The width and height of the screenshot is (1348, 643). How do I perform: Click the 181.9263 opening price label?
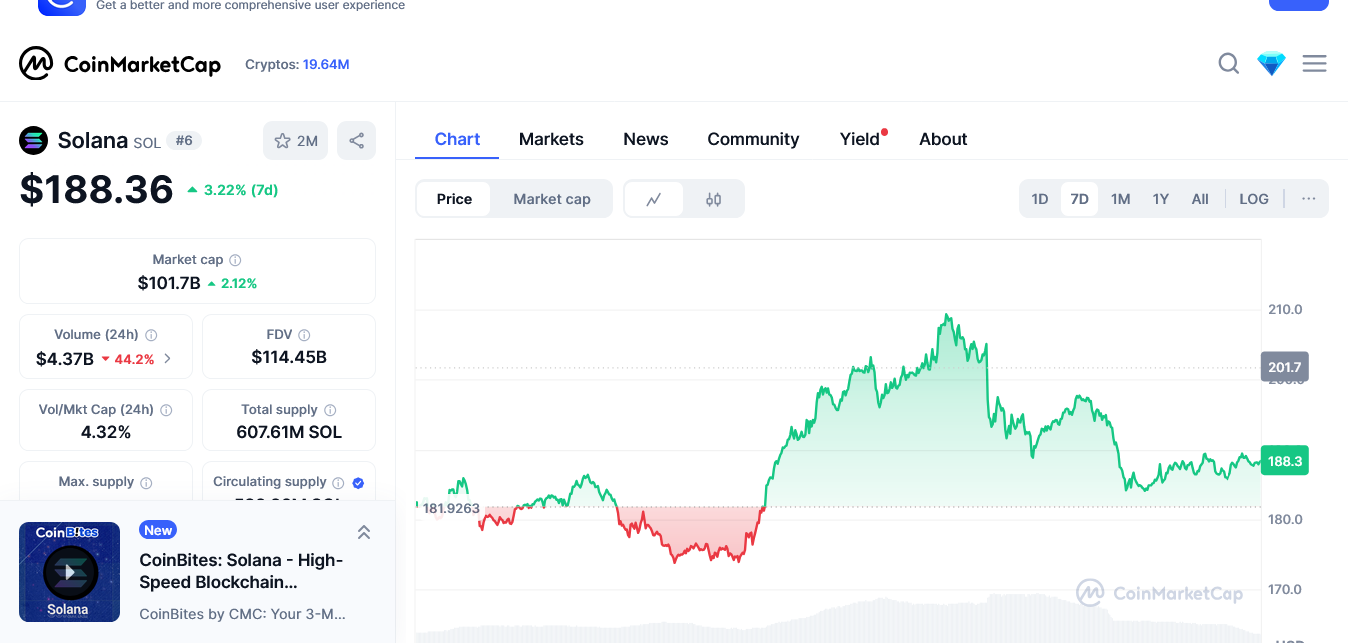[x=452, y=508]
